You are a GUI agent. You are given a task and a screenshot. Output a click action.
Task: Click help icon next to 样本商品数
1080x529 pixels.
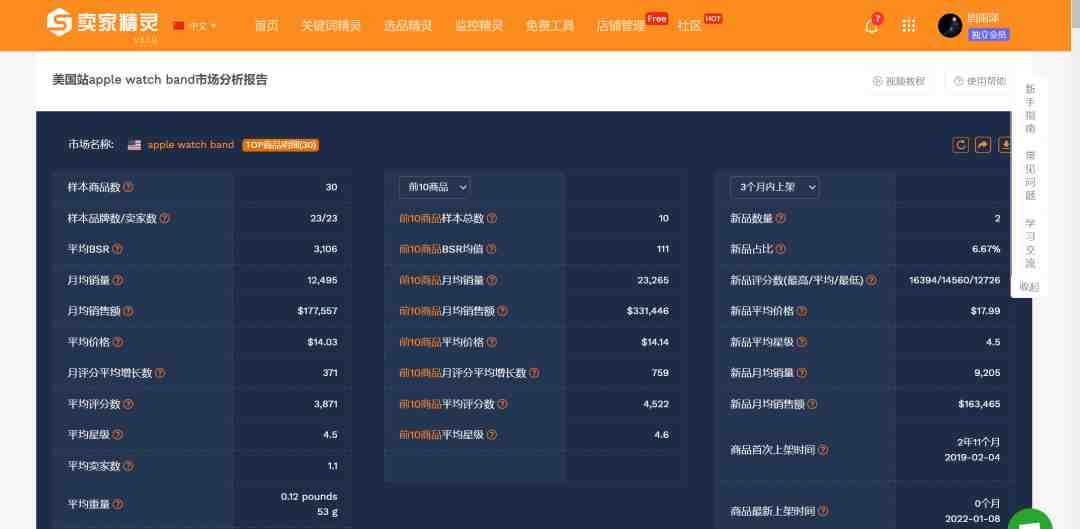[x=128, y=187]
